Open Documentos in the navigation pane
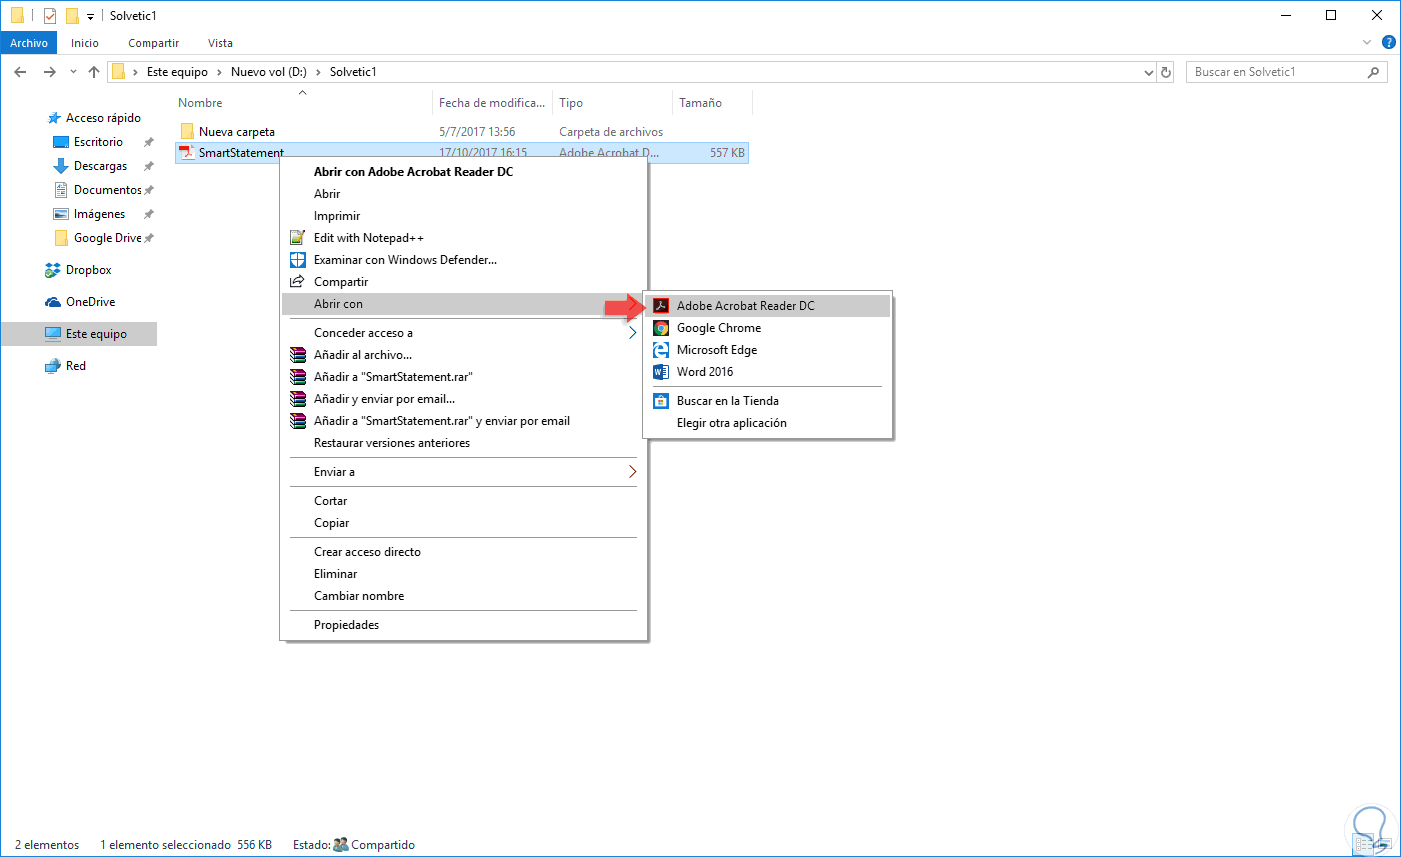1401x857 pixels. [107, 190]
